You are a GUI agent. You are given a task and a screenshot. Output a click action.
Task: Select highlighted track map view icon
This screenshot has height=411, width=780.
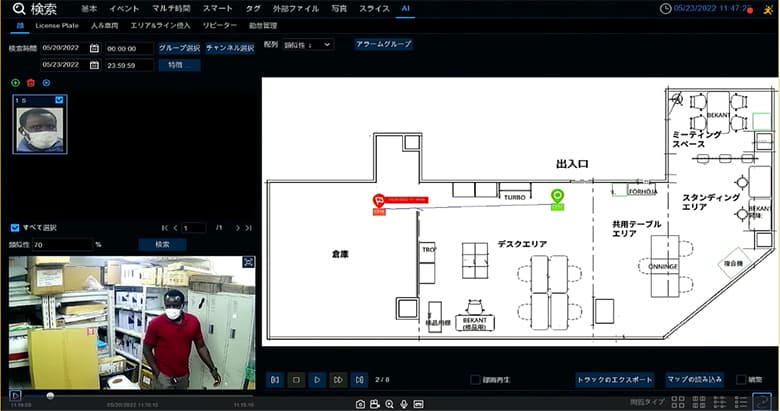pyautogui.click(x=762, y=401)
